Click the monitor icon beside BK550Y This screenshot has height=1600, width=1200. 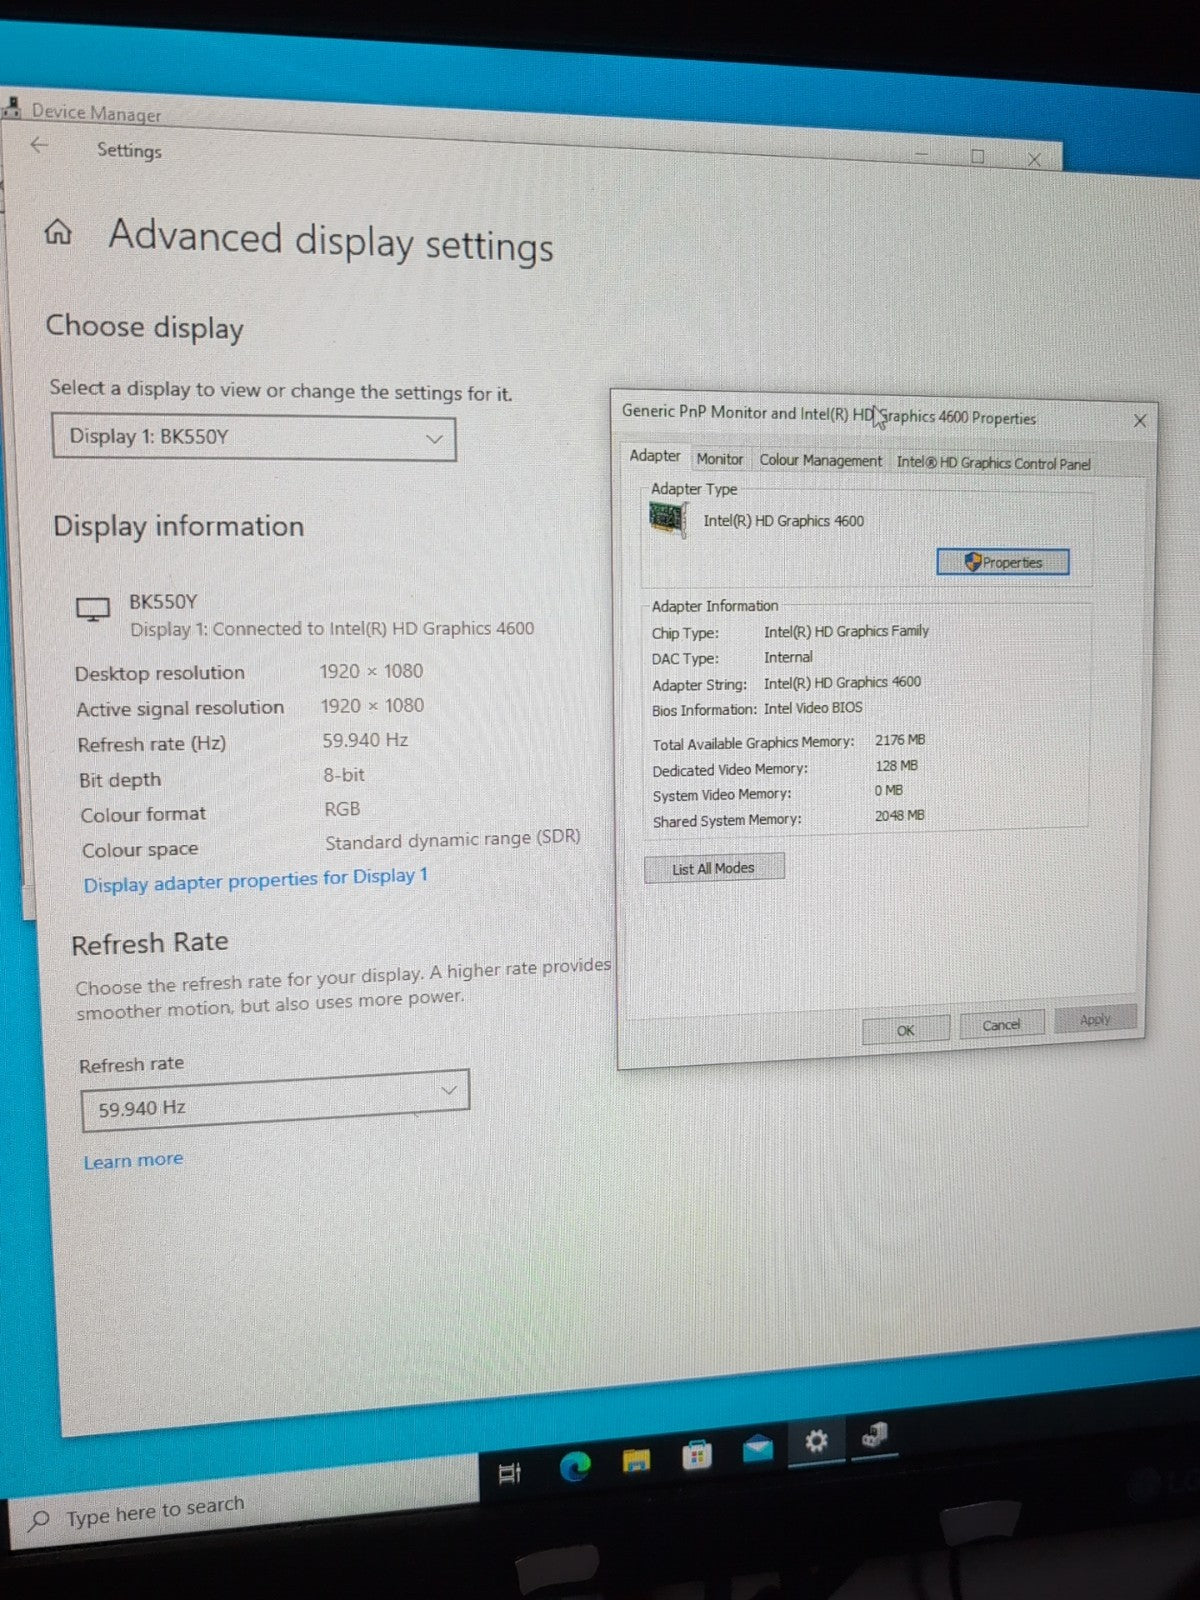pos(93,609)
